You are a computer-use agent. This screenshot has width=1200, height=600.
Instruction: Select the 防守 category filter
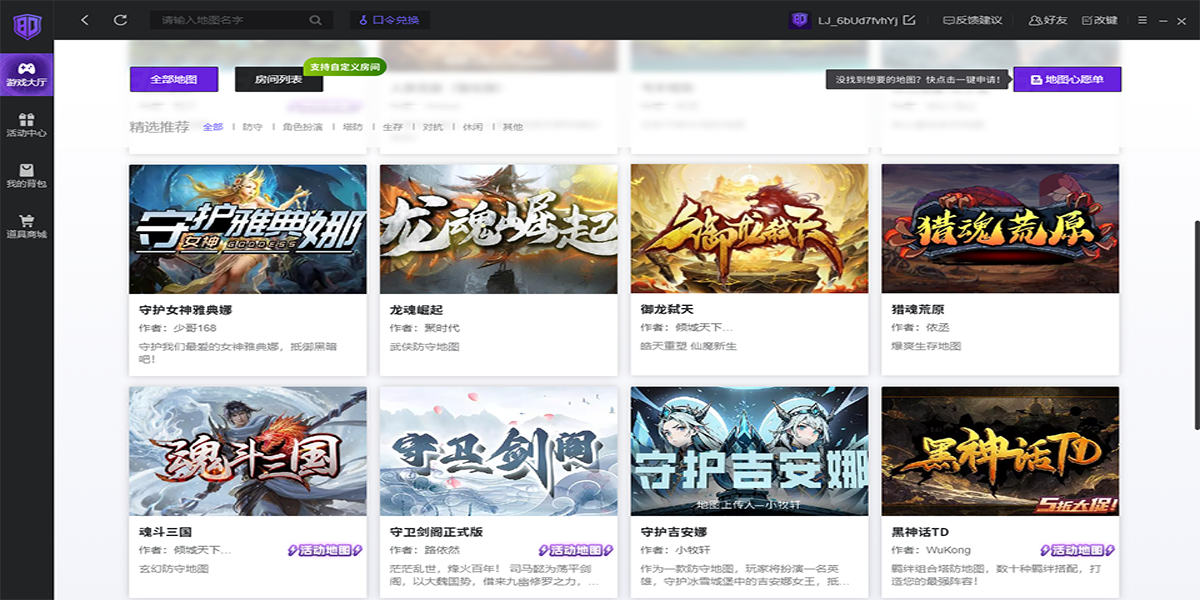coord(253,127)
